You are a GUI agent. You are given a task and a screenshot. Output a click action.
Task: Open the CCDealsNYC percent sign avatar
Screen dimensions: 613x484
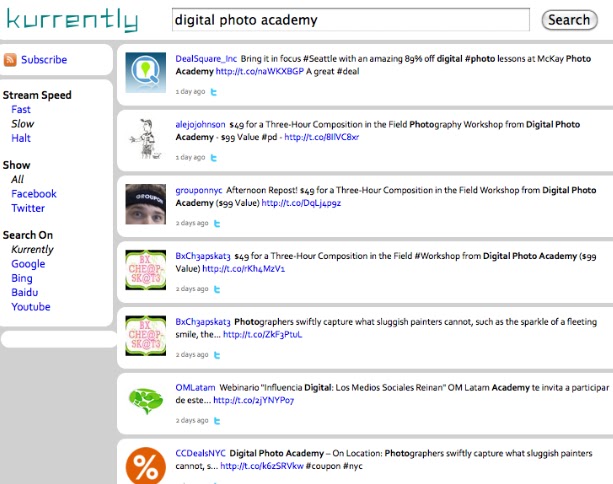pyautogui.click(x=145, y=466)
